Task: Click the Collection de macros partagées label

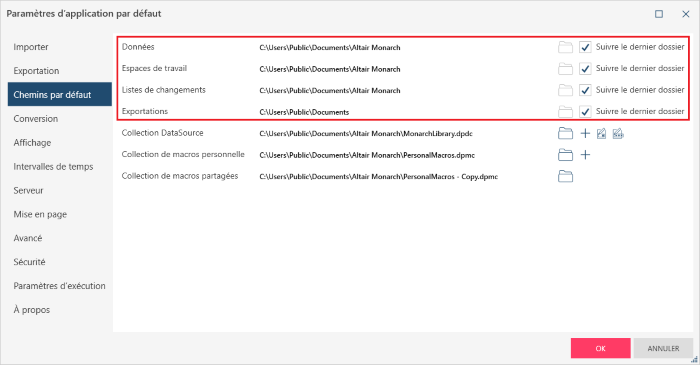Action: coord(180,176)
